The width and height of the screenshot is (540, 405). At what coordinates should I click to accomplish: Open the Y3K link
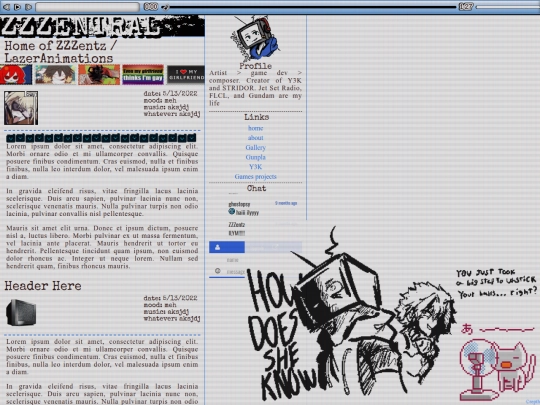[x=256, y=167]
